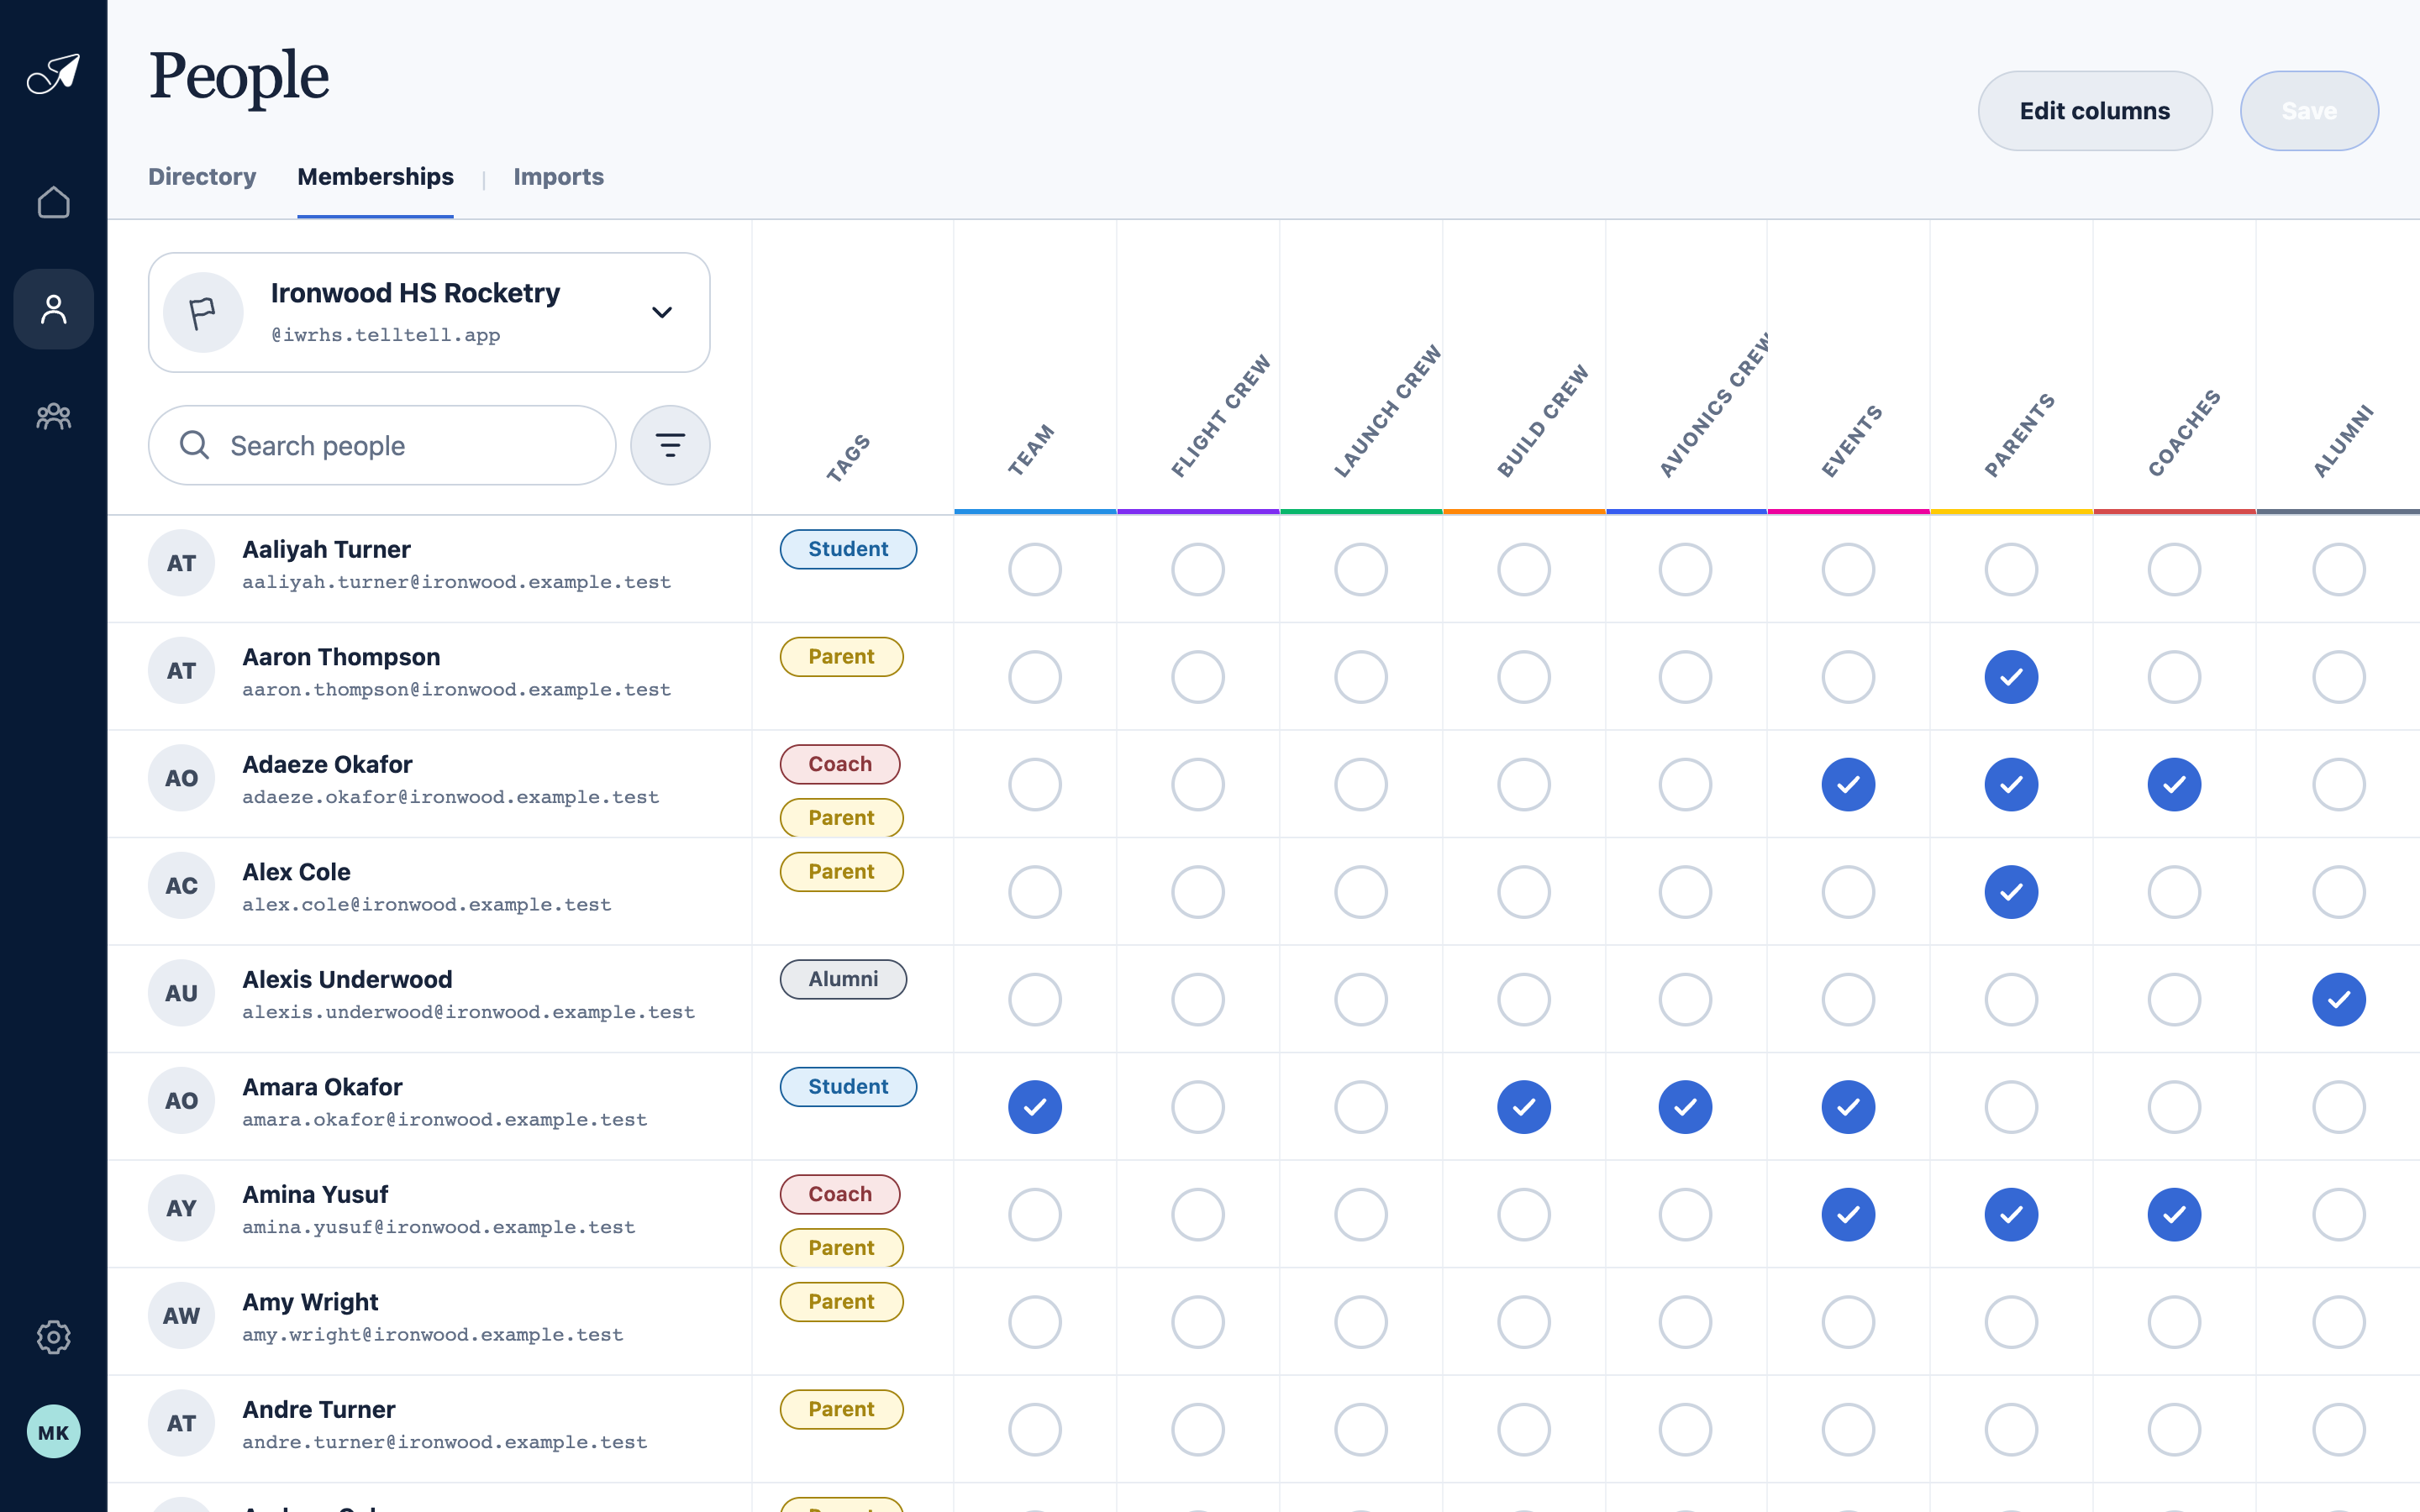
Task: Select the Memberships tab
Action: coord(375,177)
